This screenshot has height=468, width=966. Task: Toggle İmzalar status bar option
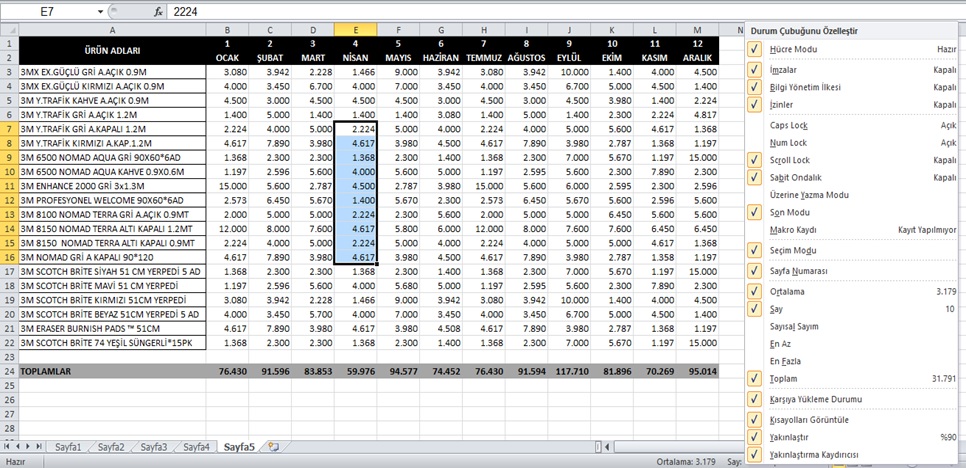[853, 70]
